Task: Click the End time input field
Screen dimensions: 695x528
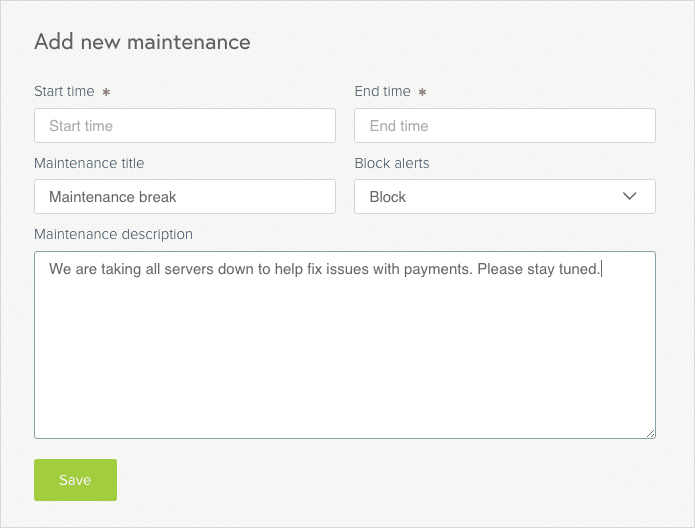Action: tap(505, 125)
